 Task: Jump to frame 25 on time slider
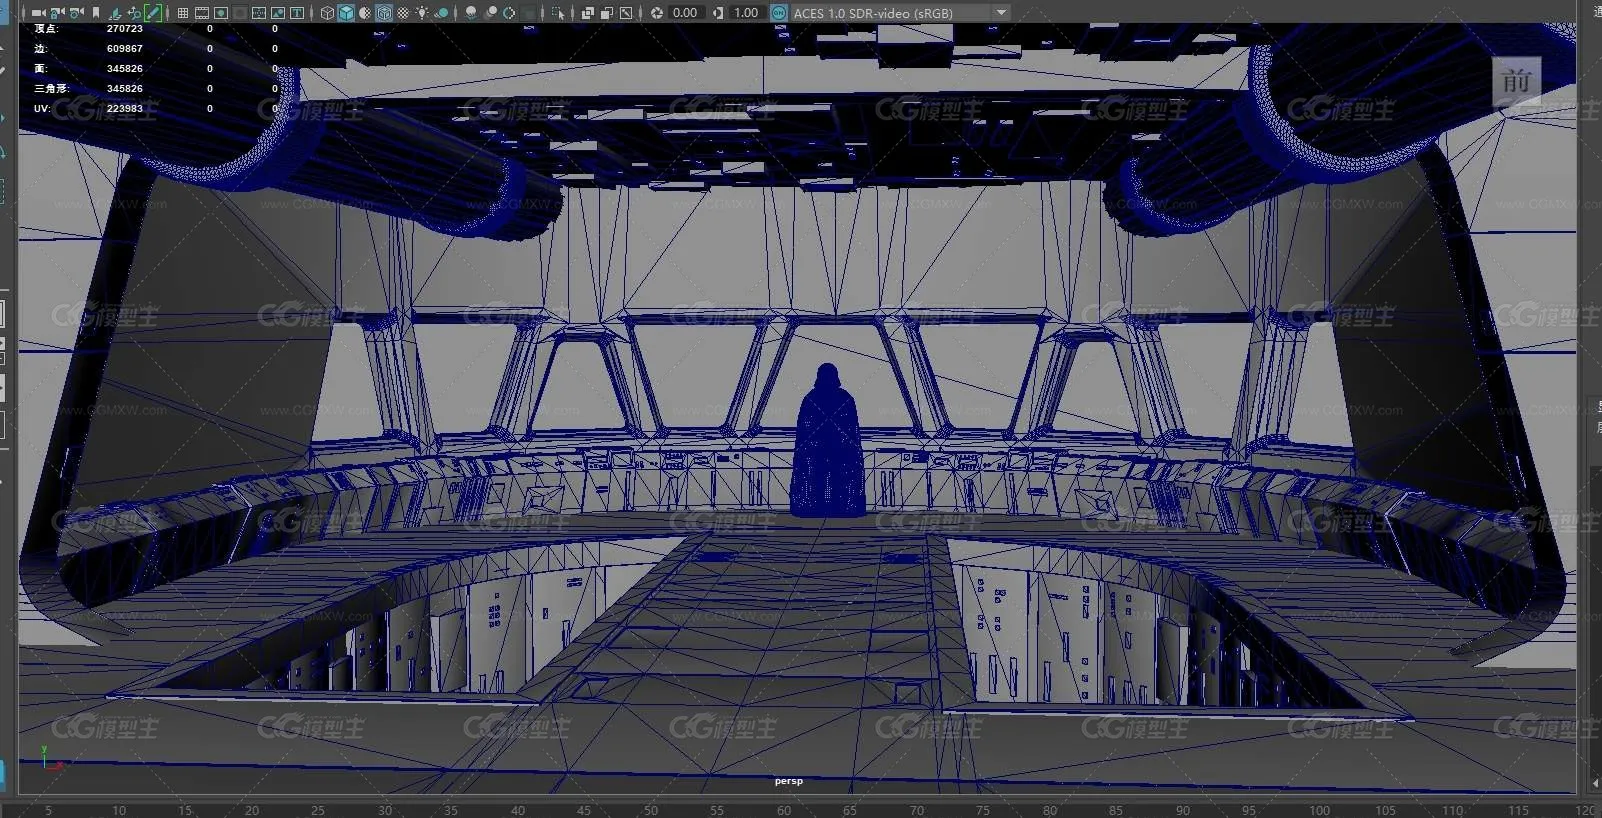pyautogui.click(x=317, y=810)
